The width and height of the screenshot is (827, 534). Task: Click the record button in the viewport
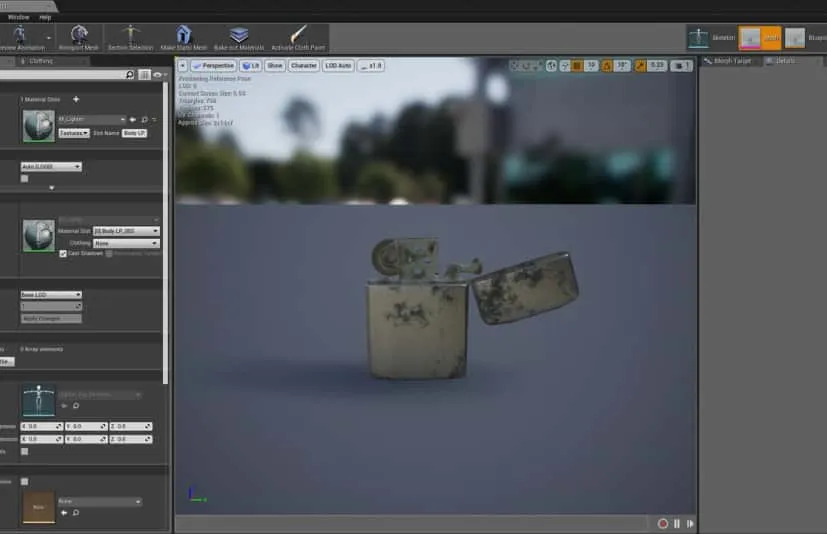pyautogui.click(x=662, y=523)
